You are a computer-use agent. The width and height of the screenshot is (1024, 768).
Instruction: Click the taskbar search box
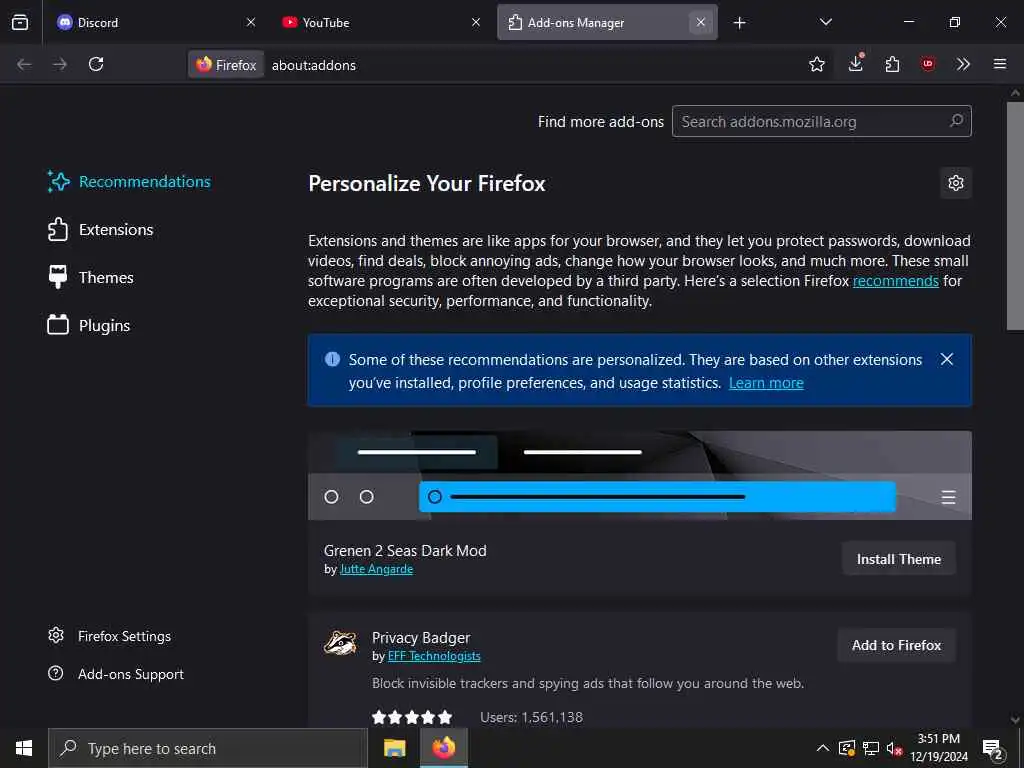208,748
